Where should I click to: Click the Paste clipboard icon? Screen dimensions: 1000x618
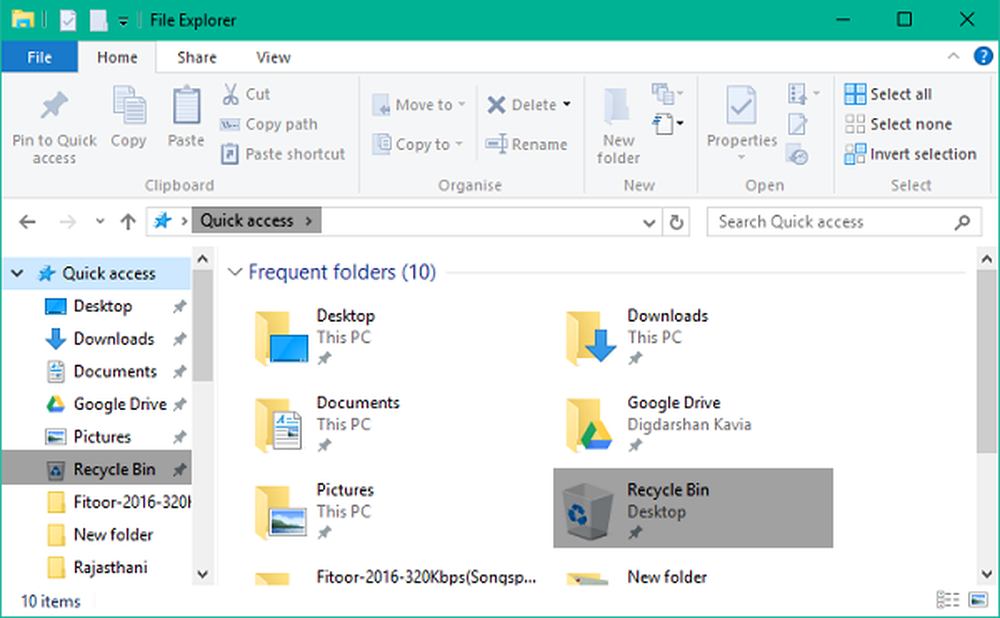pos(186,108)
